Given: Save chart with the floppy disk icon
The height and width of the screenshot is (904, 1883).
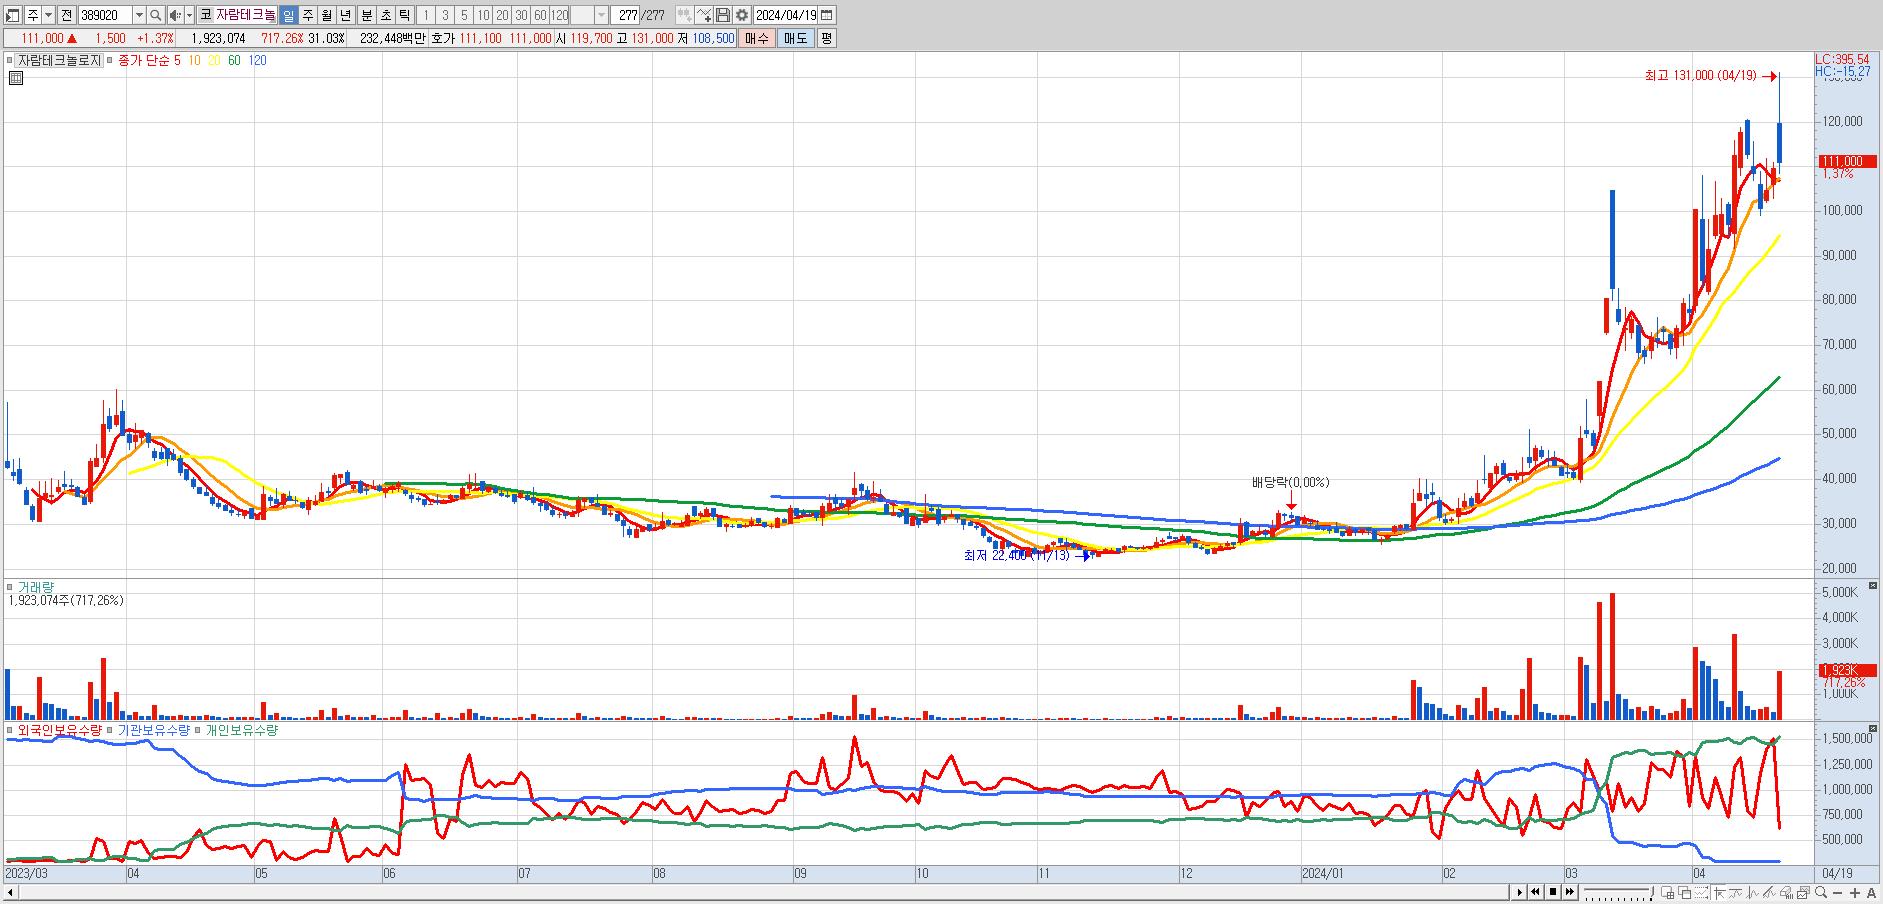Looking at the screenshot, I should [x=723, y=15].
